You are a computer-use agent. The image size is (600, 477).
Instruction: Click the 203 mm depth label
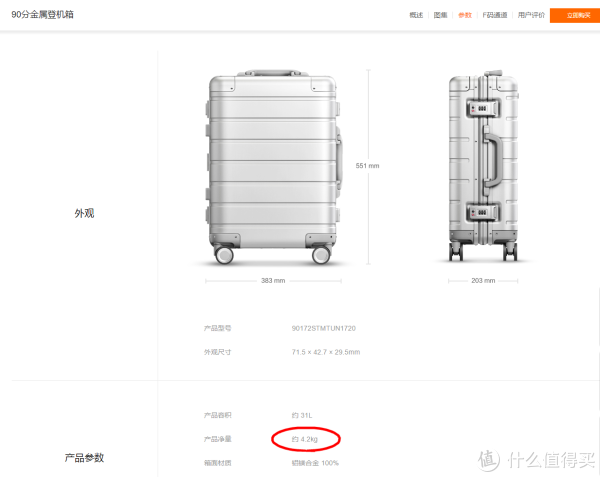tap(483, 280)
